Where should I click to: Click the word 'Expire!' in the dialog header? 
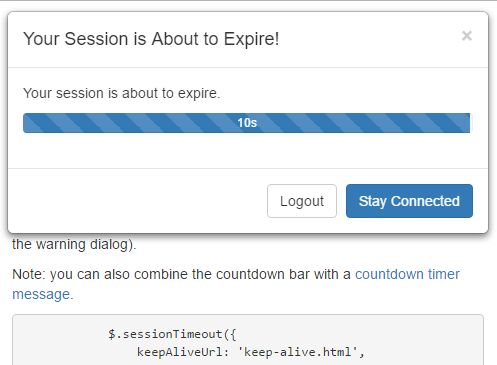tap(251, 39)
